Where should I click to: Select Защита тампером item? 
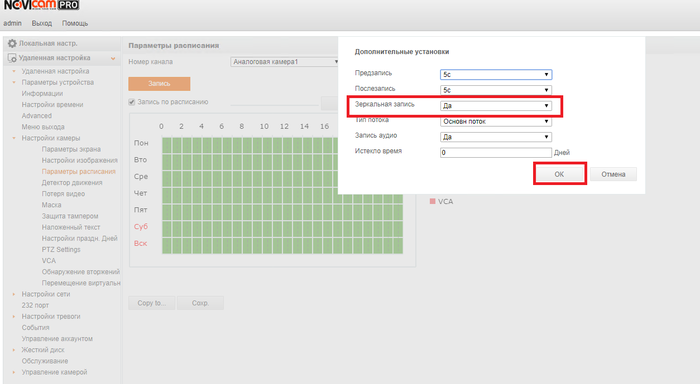(70, 216)
